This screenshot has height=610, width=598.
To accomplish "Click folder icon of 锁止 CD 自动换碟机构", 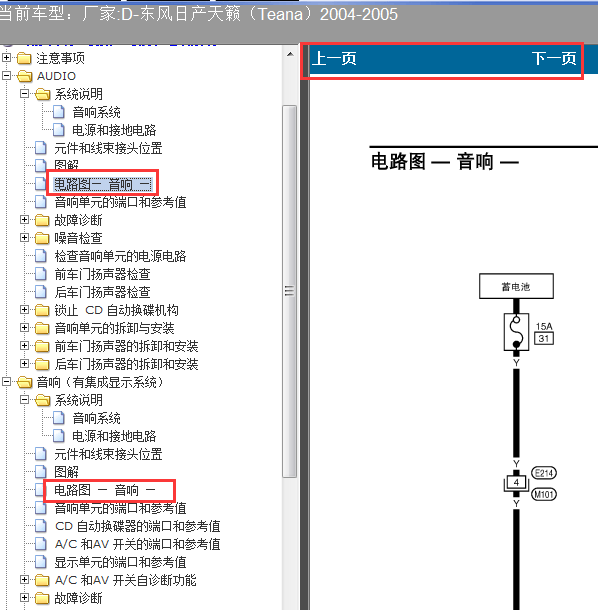I will click(x=42, y=310).
